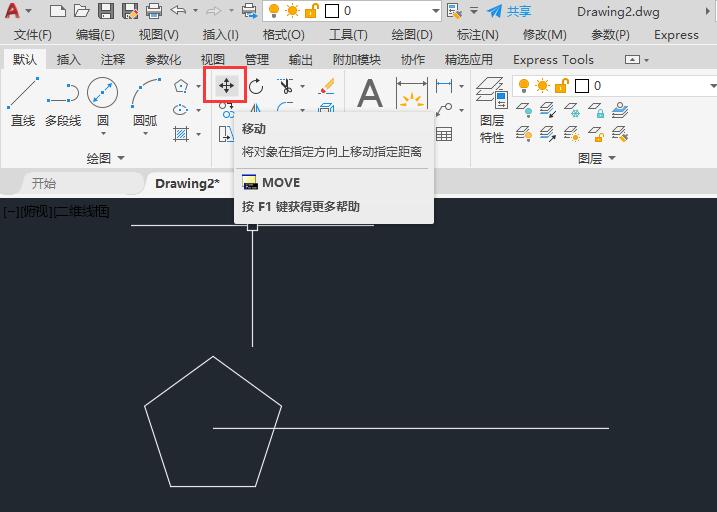717x512 pixels.
Task: Click Thaw All Layers sun icon
Action: pos(572,134)
